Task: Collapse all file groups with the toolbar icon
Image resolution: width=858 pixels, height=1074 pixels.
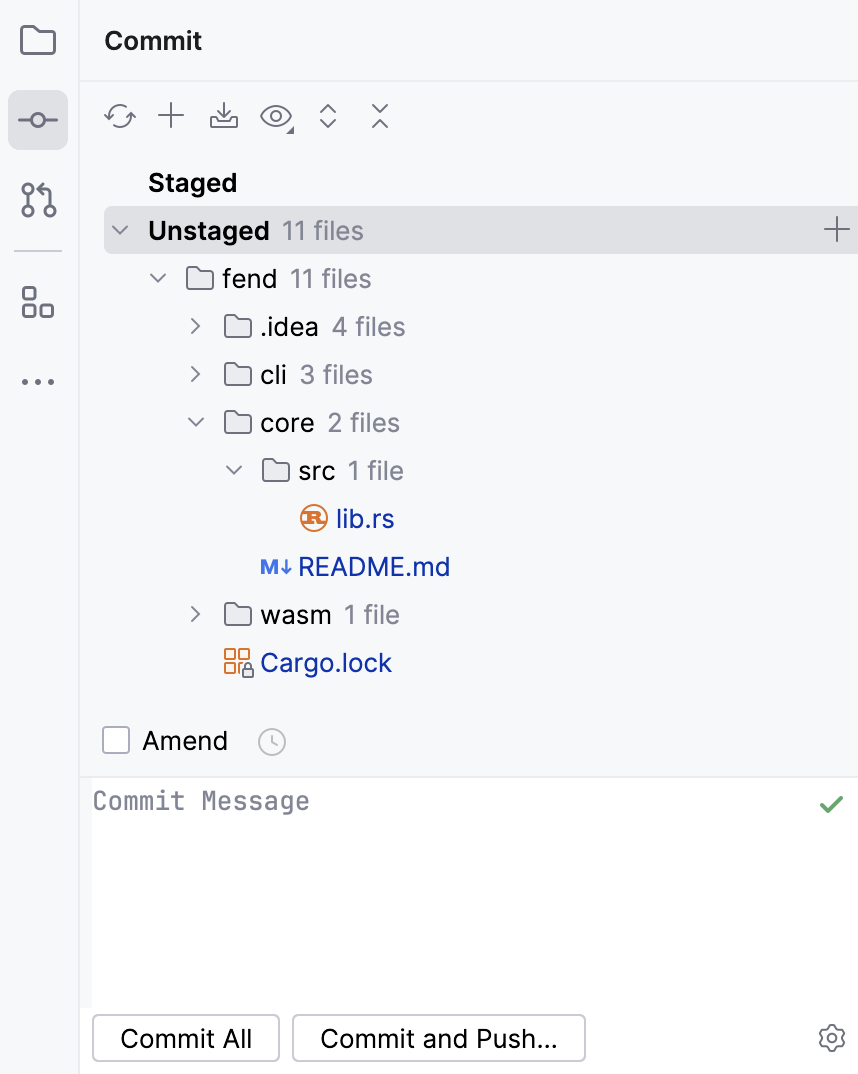Action: 380,117
